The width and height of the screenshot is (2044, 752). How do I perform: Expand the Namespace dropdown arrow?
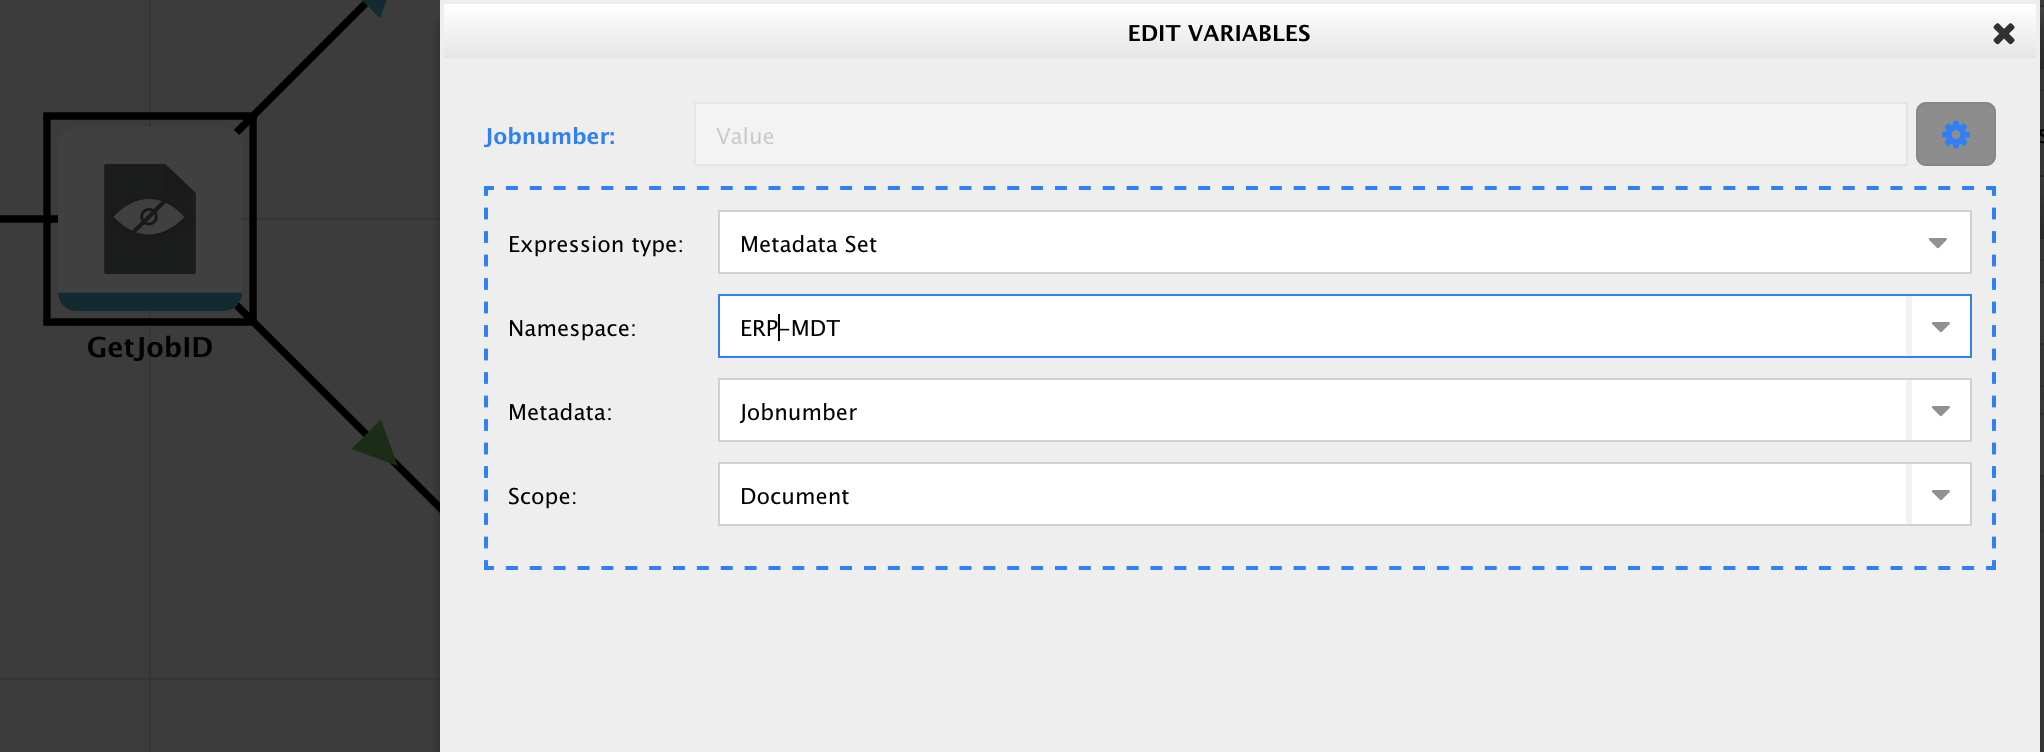pos(1940,327)
